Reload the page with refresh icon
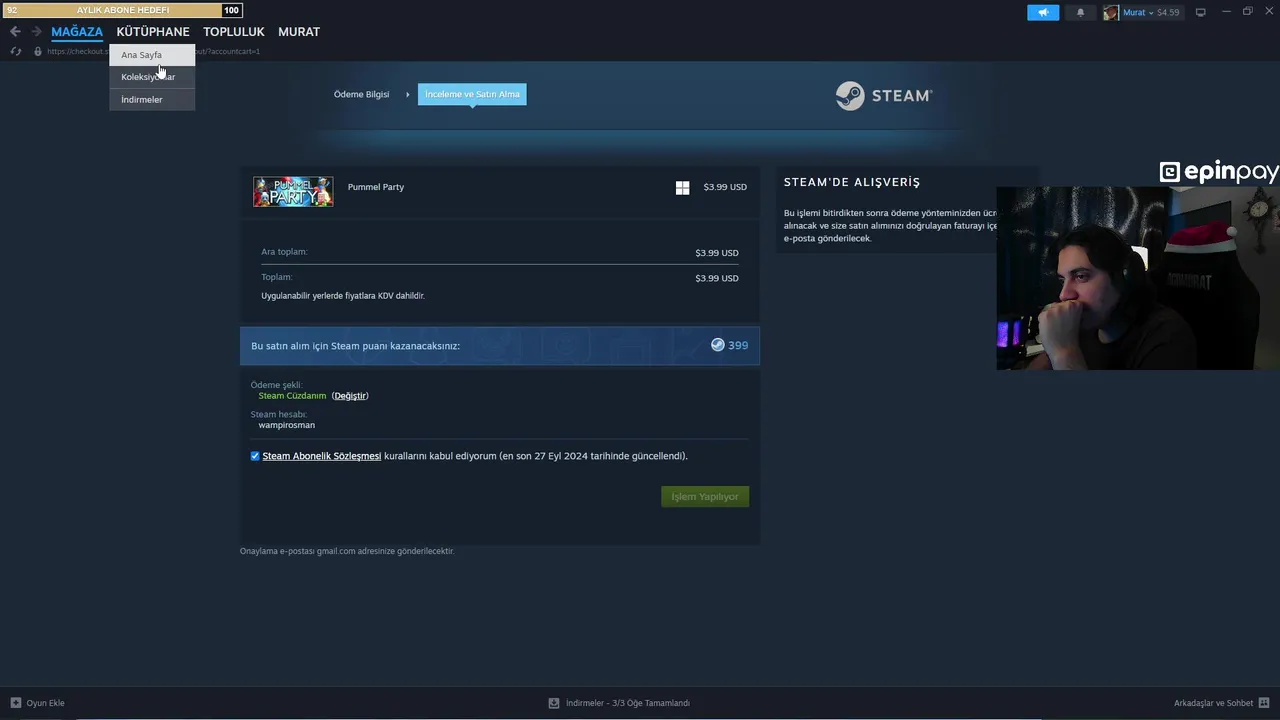 coord(16,51)
